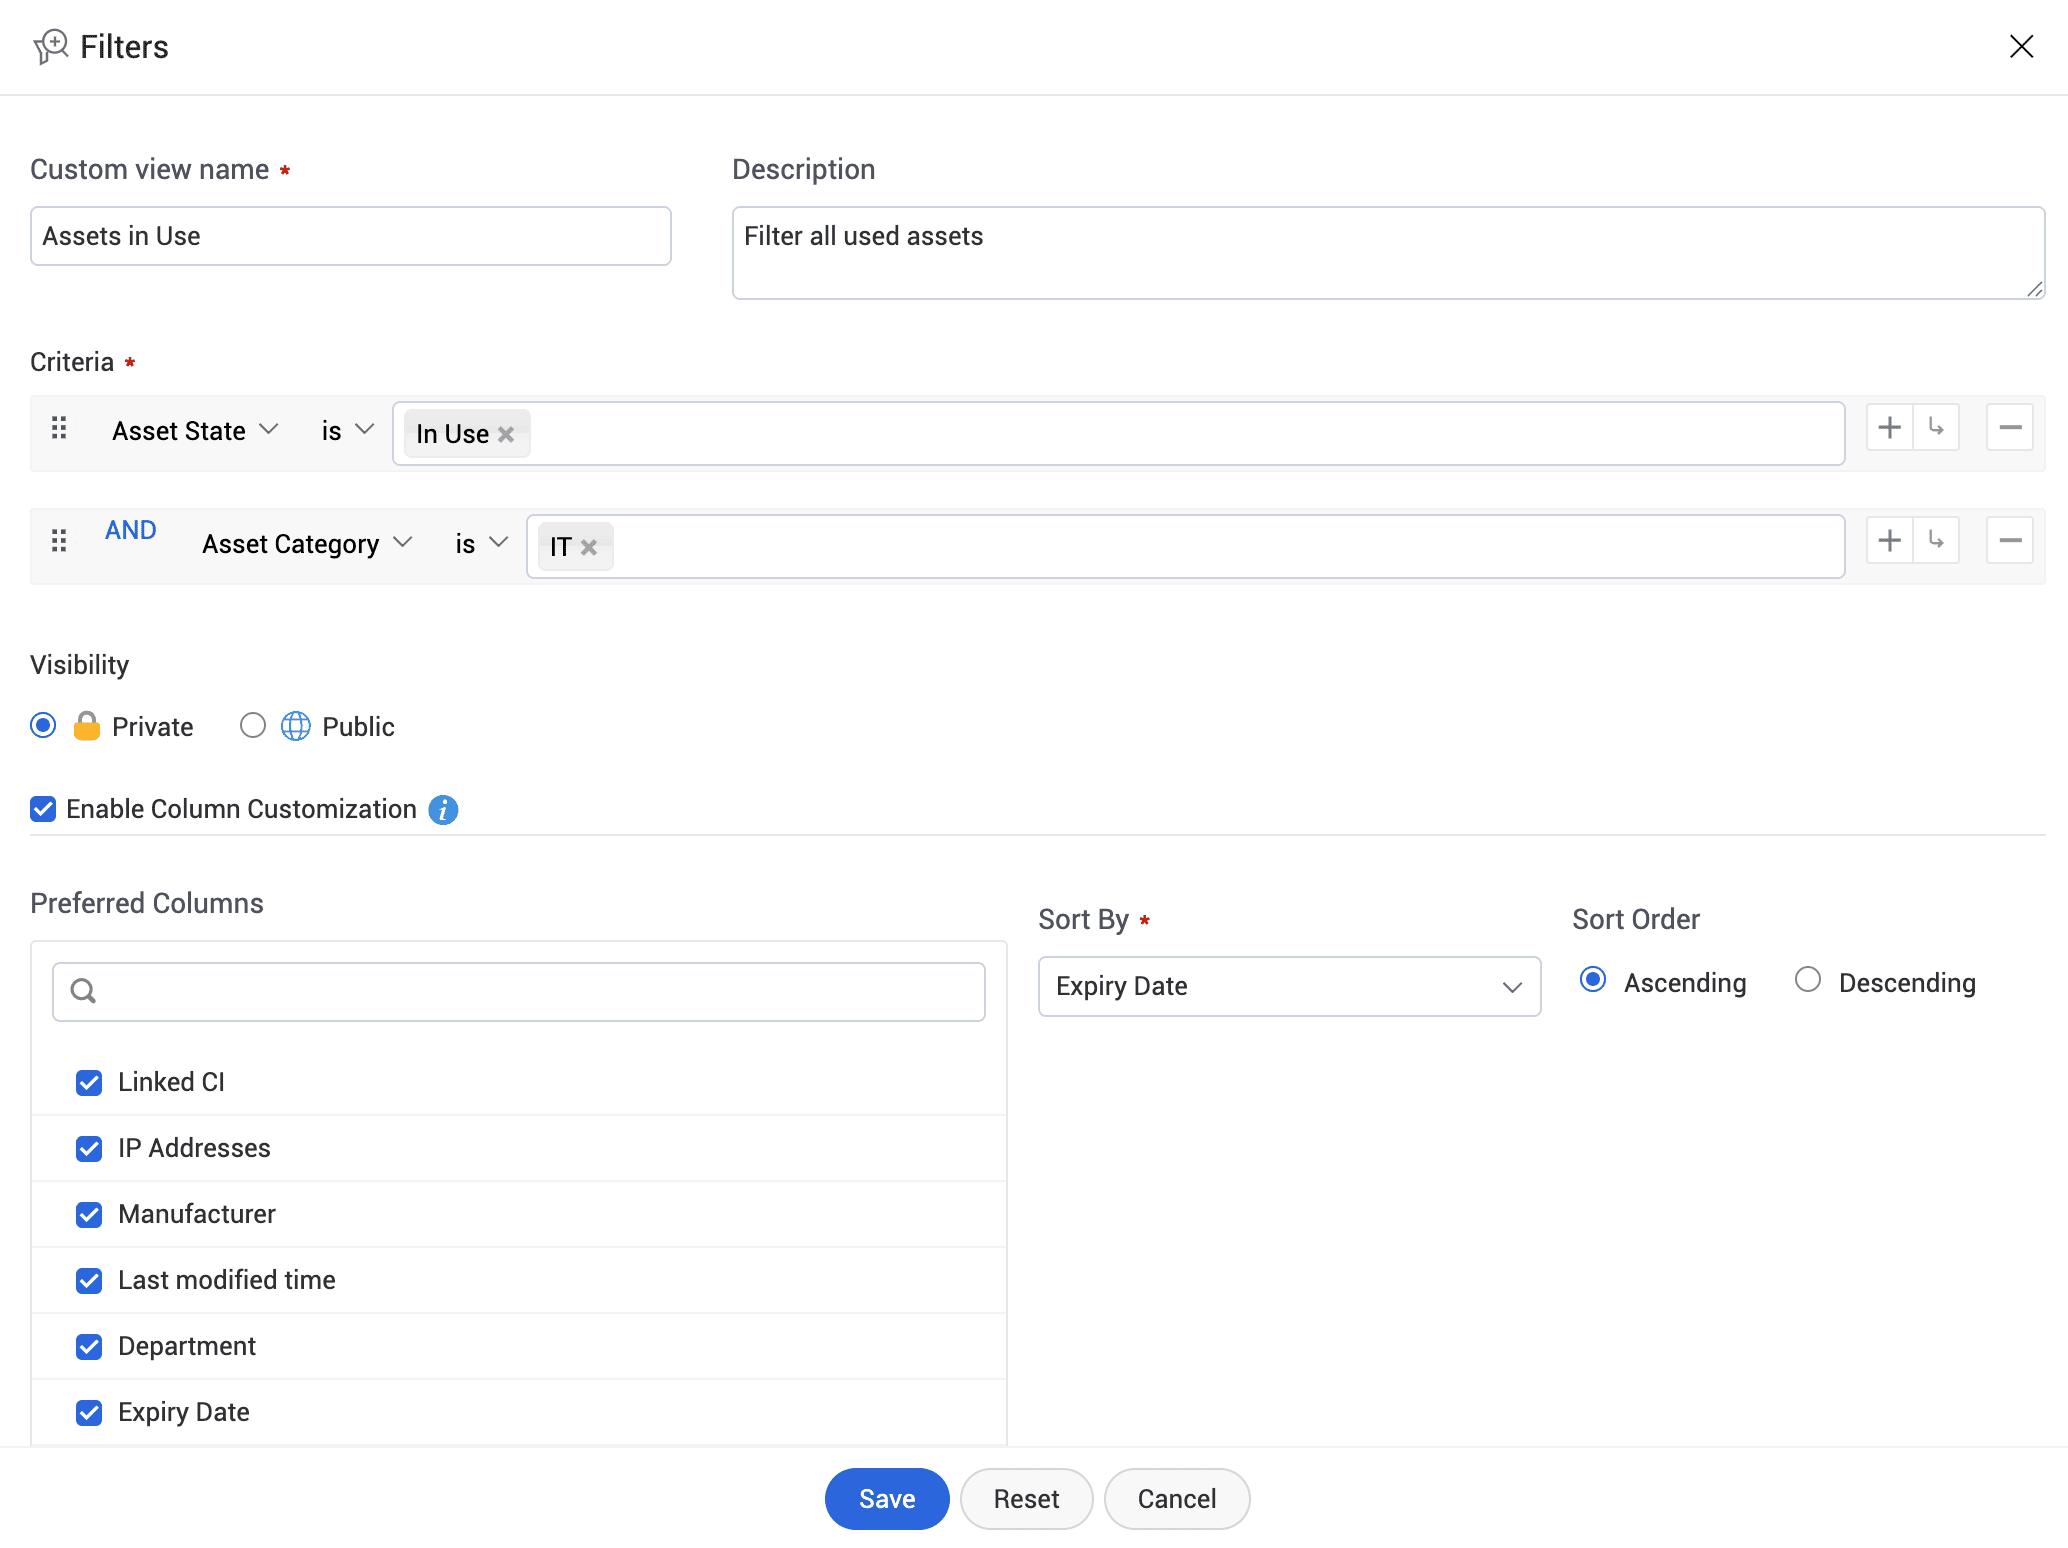Remove the IT tag
The image size is (2068, 1548).
tap(589, 547)
